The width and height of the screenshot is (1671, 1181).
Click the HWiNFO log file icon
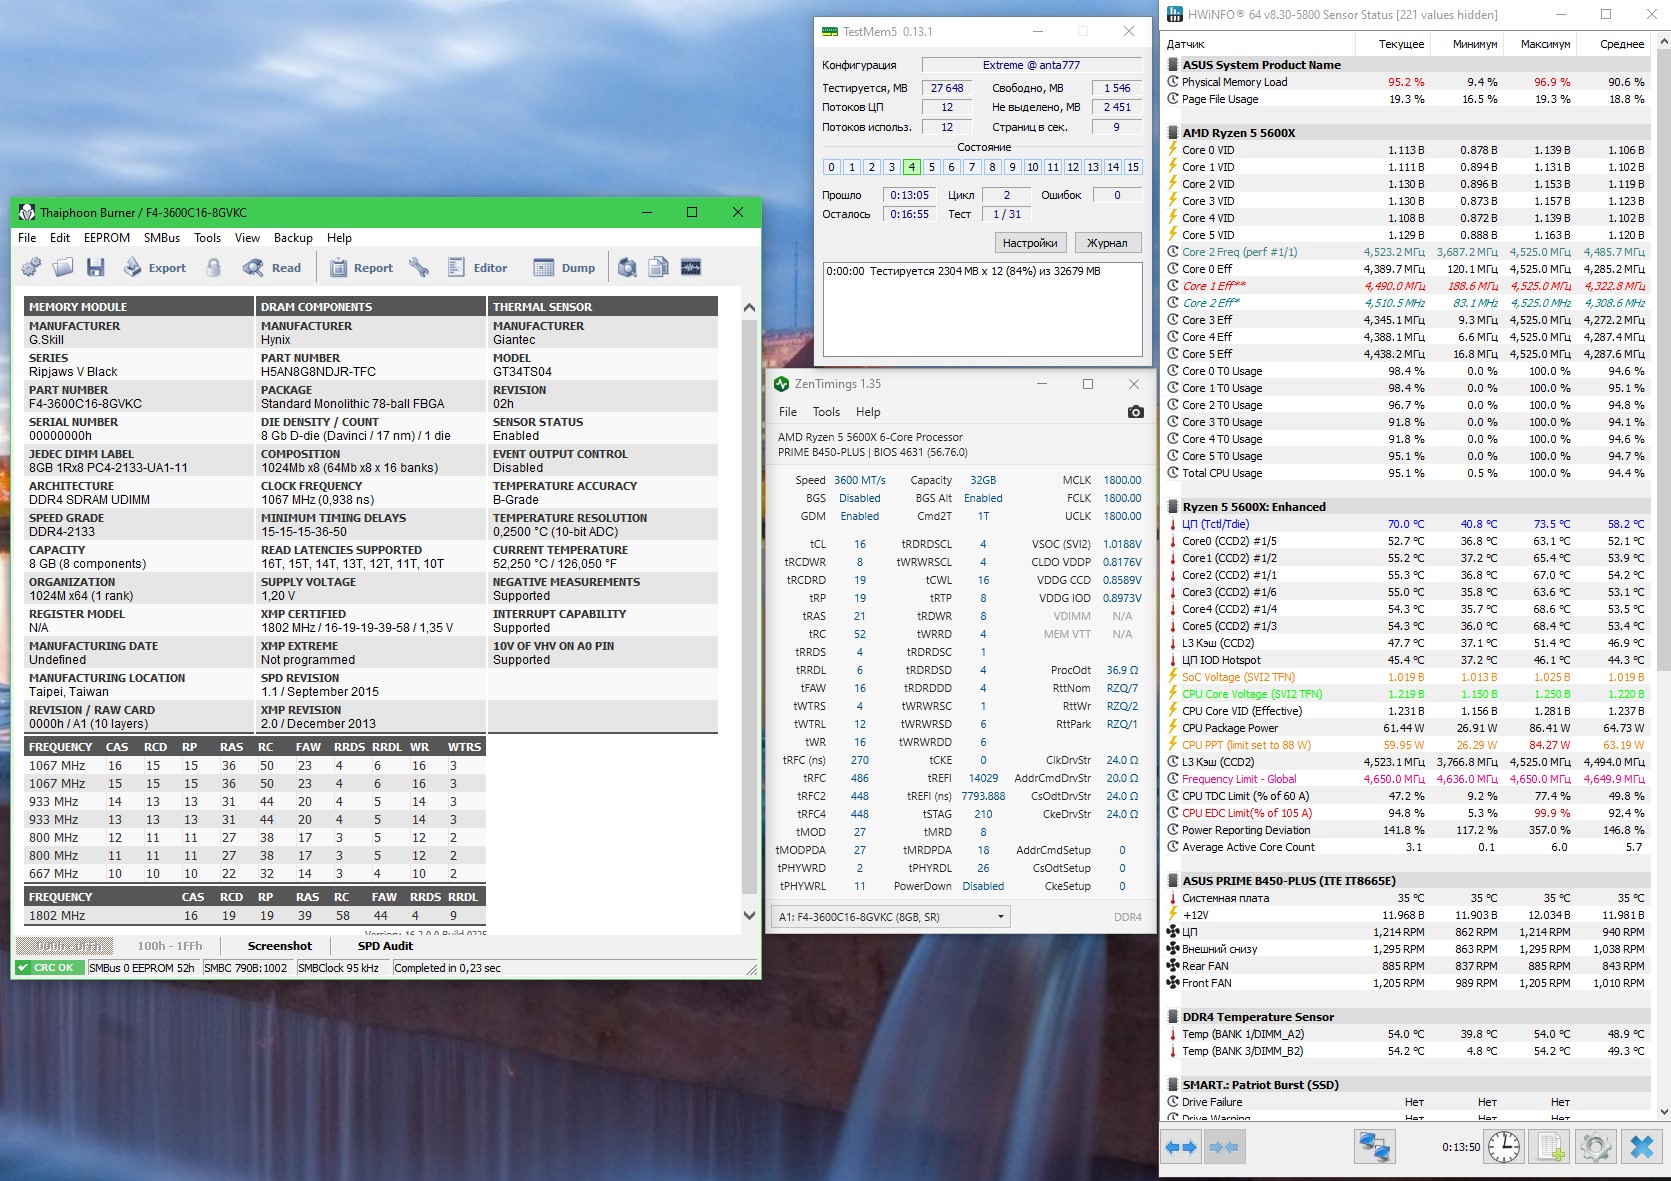point(1549,1147)
